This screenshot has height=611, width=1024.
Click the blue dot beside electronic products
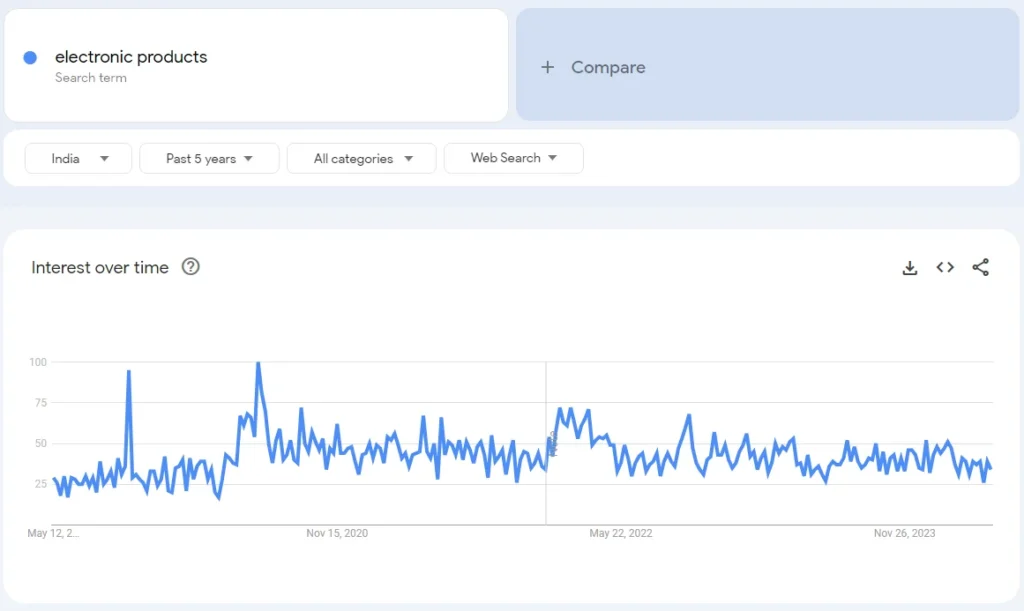tap(30, 57)
